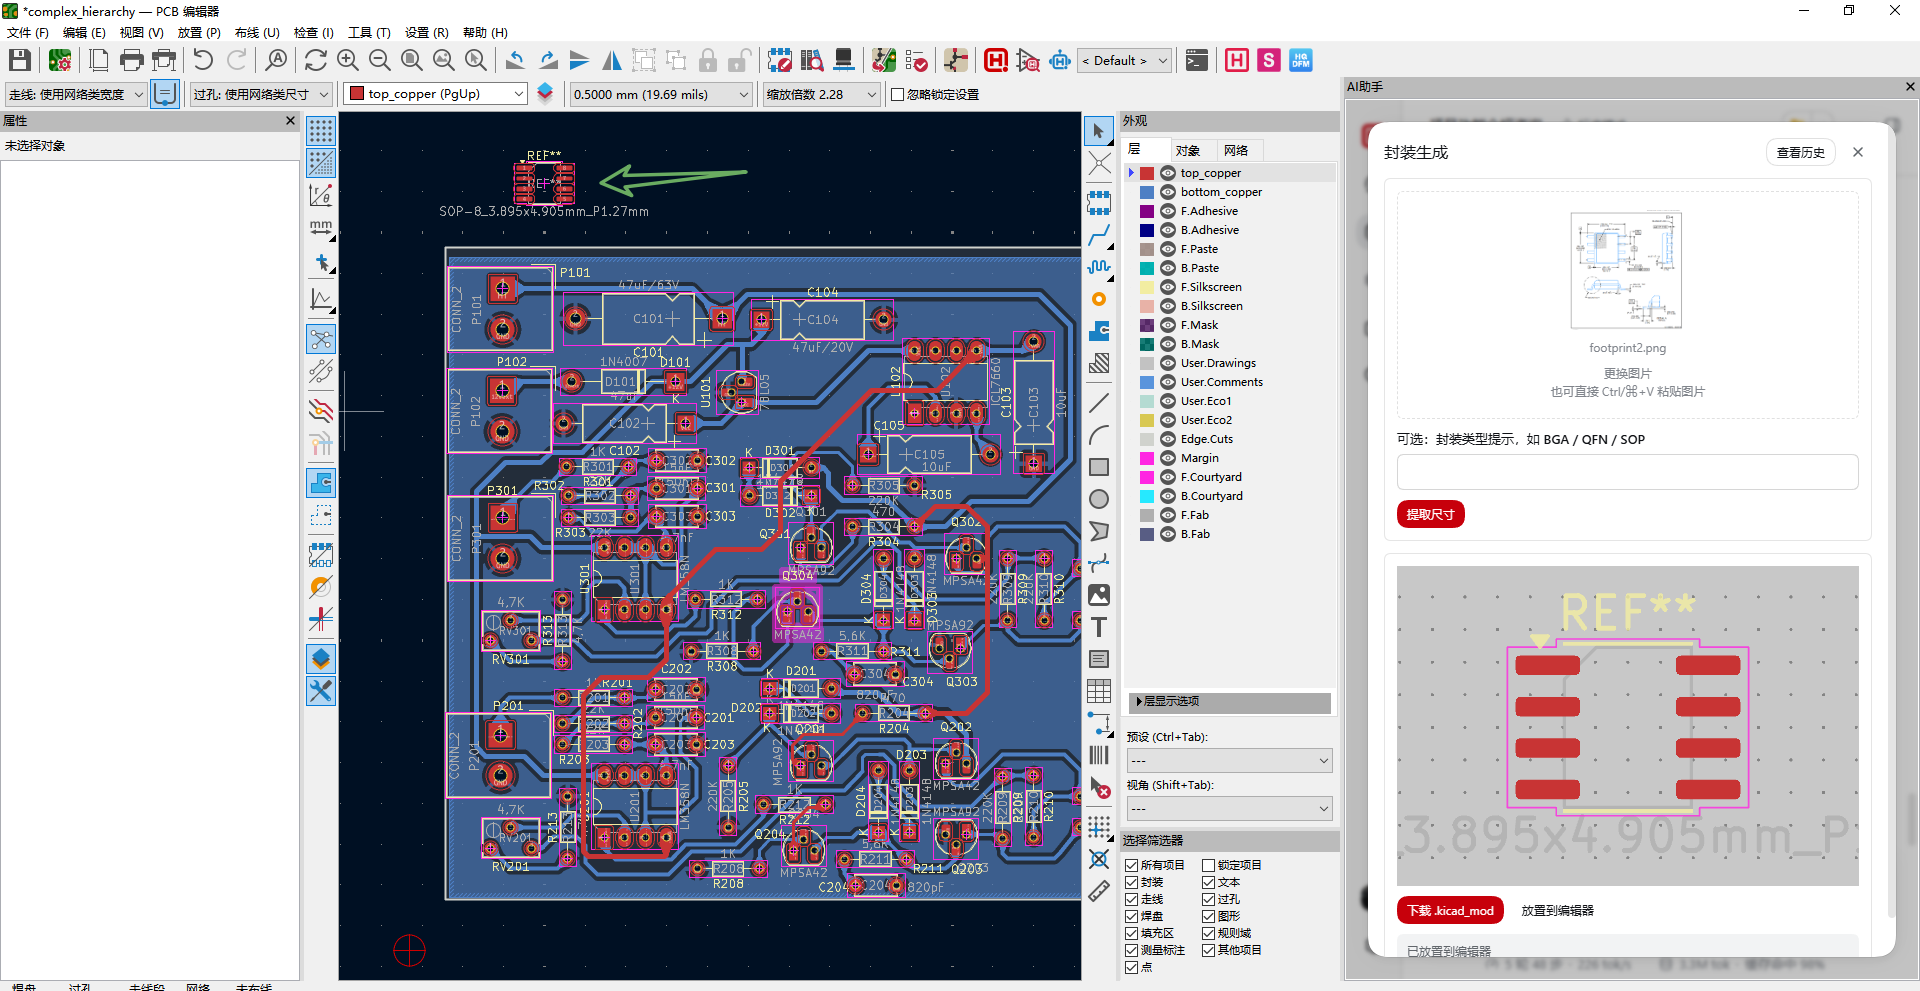Image resolution: width=1920 pixels, height=991 pixels.
Task: Click the Margin magenta color swatch
Action: [1147, 458]
